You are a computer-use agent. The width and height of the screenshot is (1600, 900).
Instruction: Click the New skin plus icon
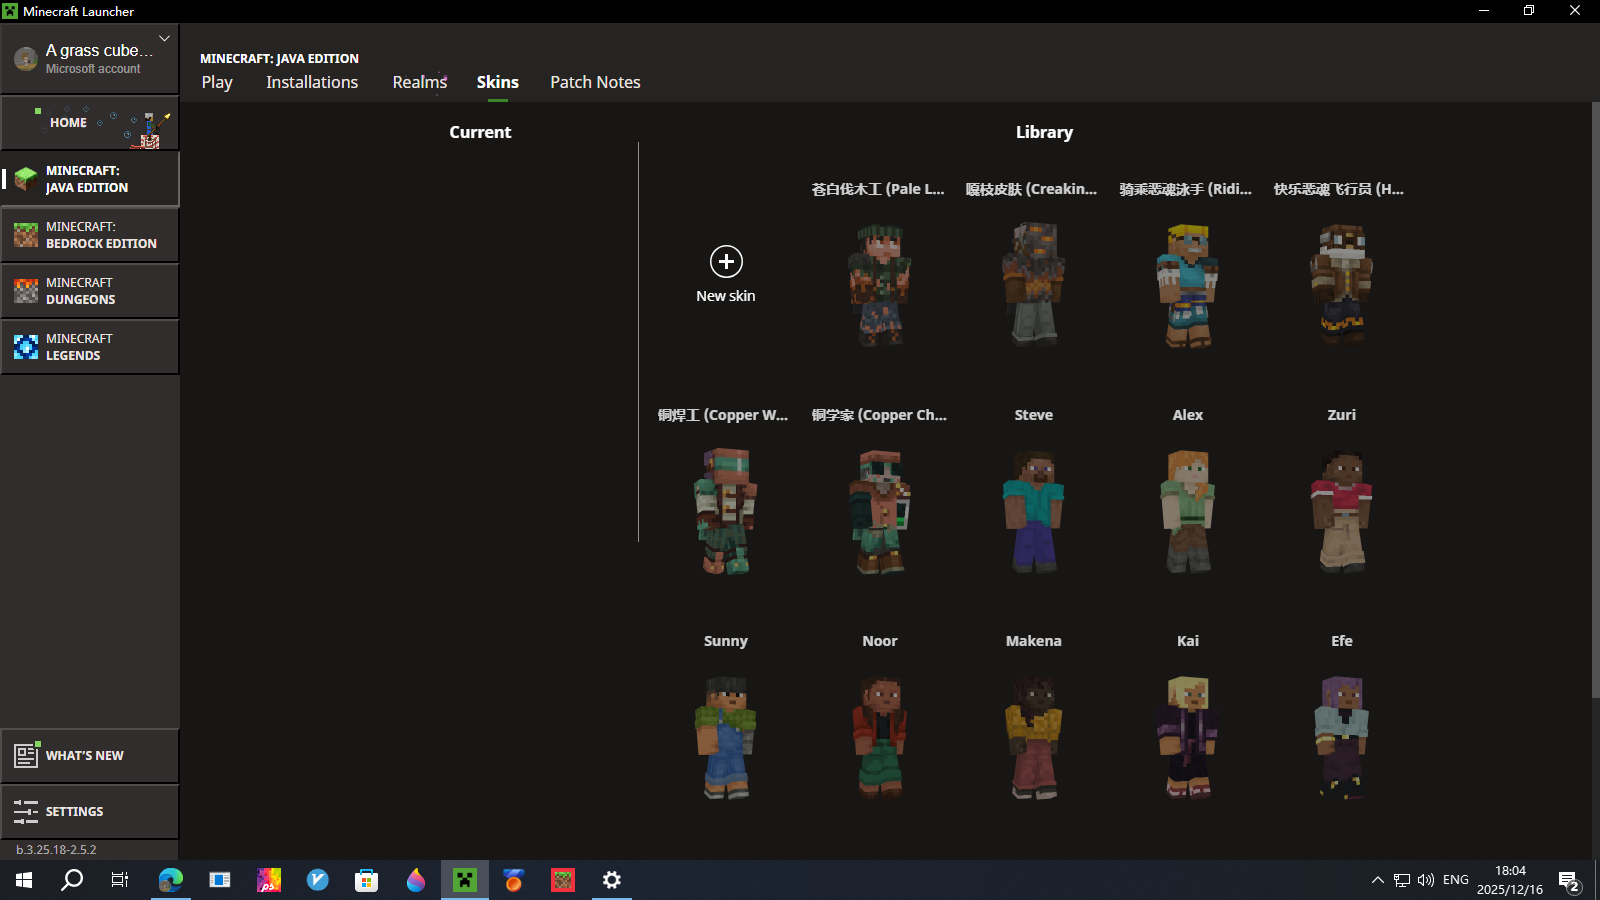[x=726, y=262]
